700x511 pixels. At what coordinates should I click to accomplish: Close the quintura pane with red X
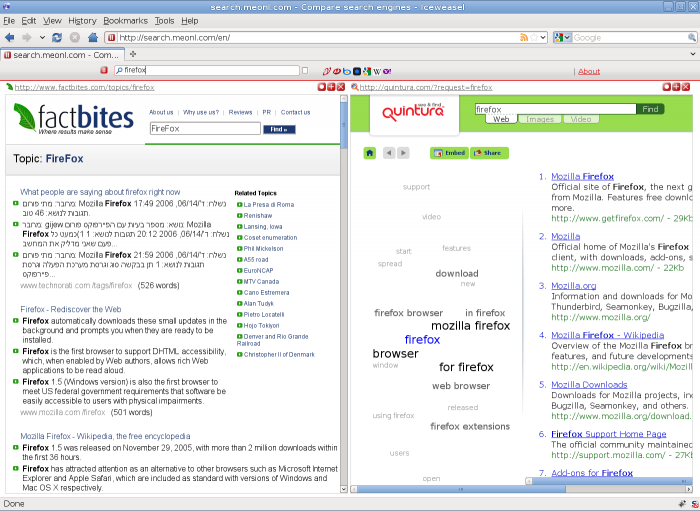coord(686,87)
